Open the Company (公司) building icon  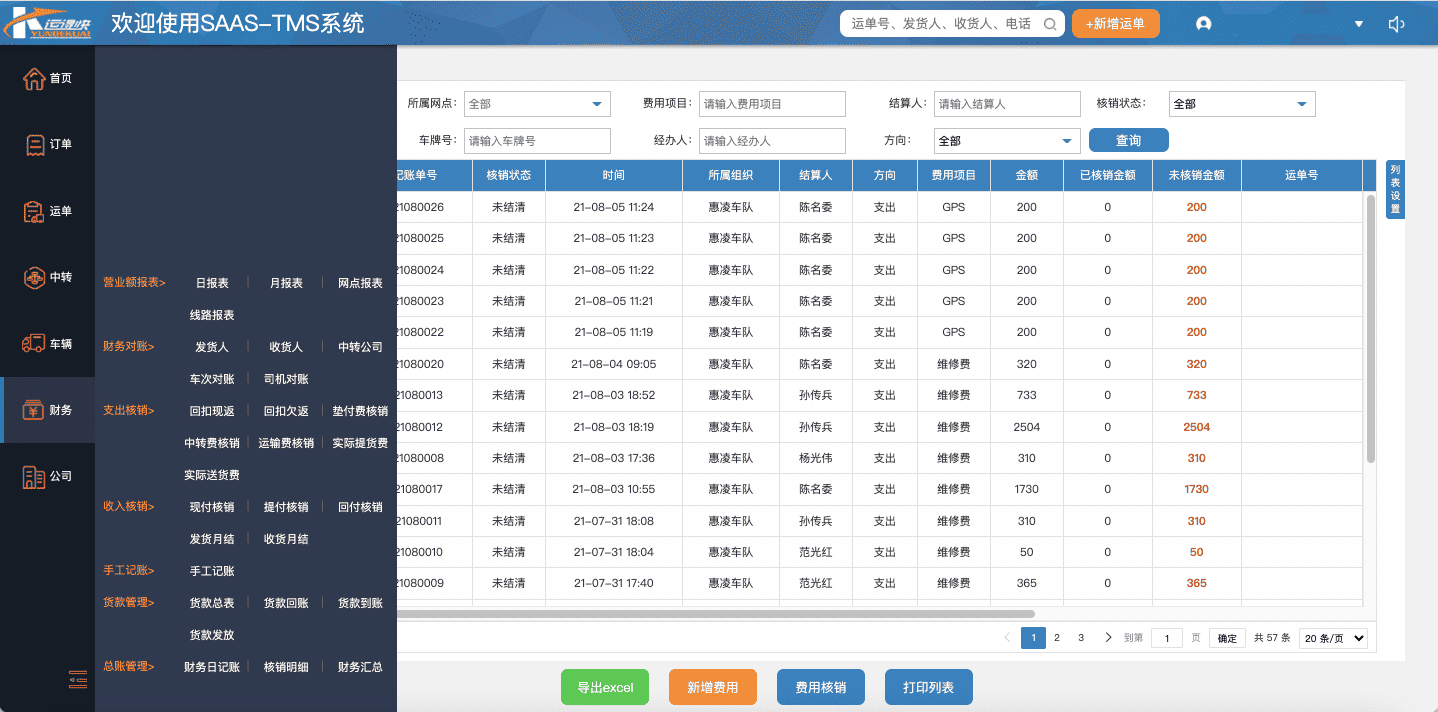click(34, 476)
